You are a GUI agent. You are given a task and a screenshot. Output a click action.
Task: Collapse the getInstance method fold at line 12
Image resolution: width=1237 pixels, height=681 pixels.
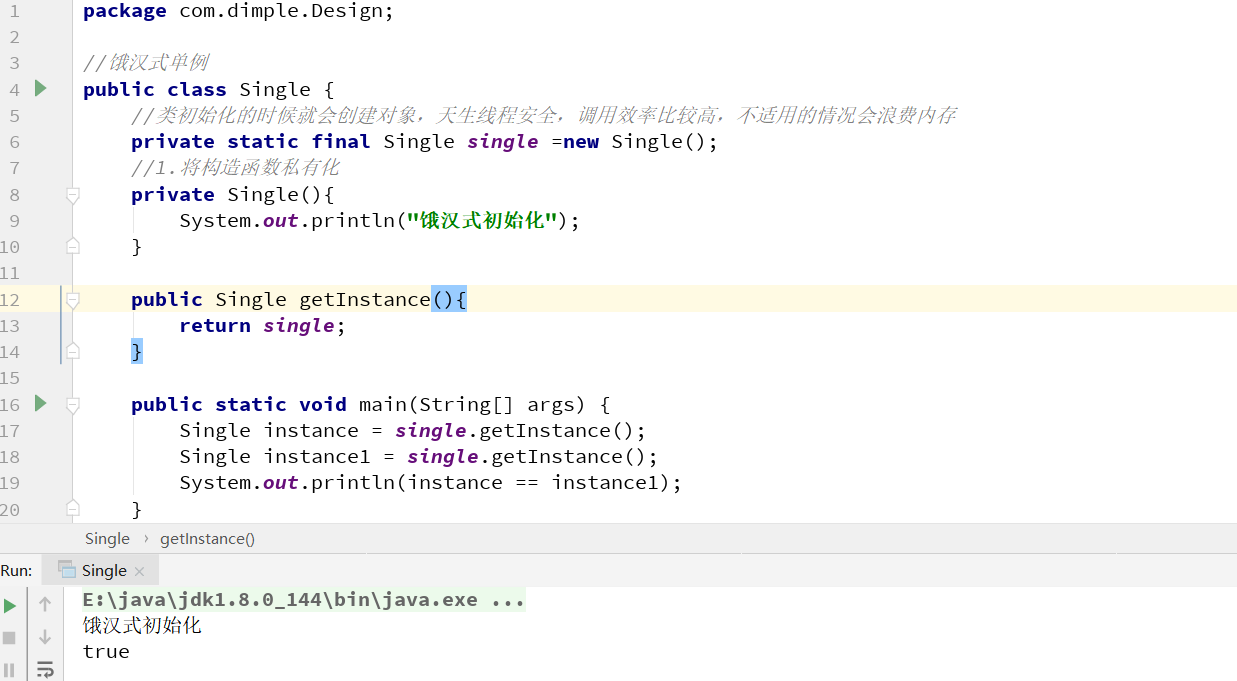click(73, 300)
